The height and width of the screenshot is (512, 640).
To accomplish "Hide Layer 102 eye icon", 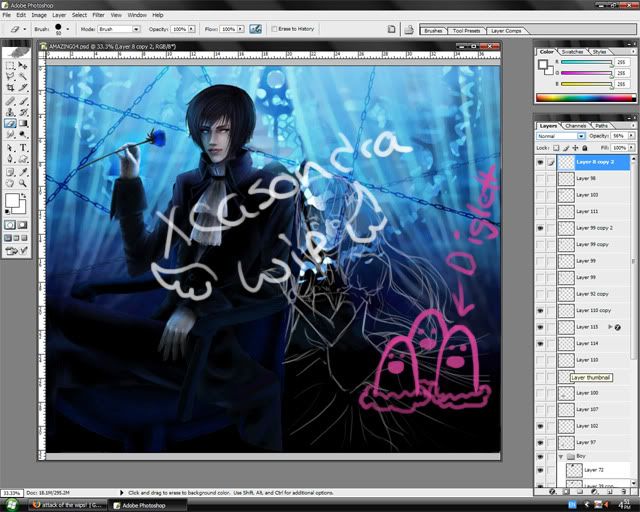I will [540, 426].
